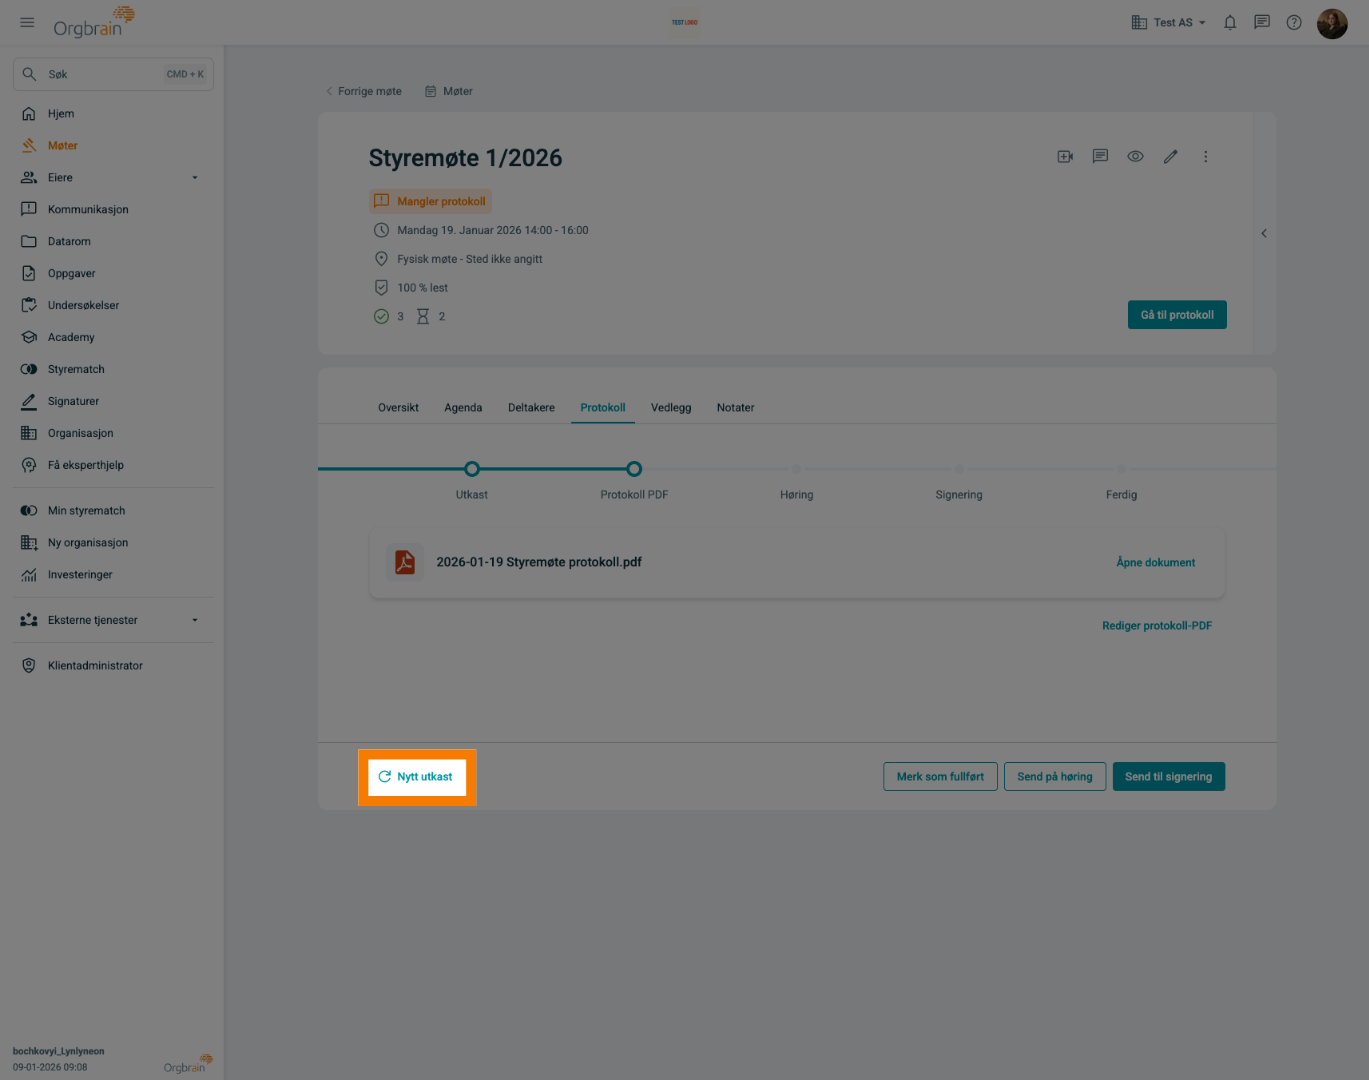Image resolution: width=1369 pixels, height=1080 pixels.
Task: Select the Høring progress step
Action: point(797,469)
